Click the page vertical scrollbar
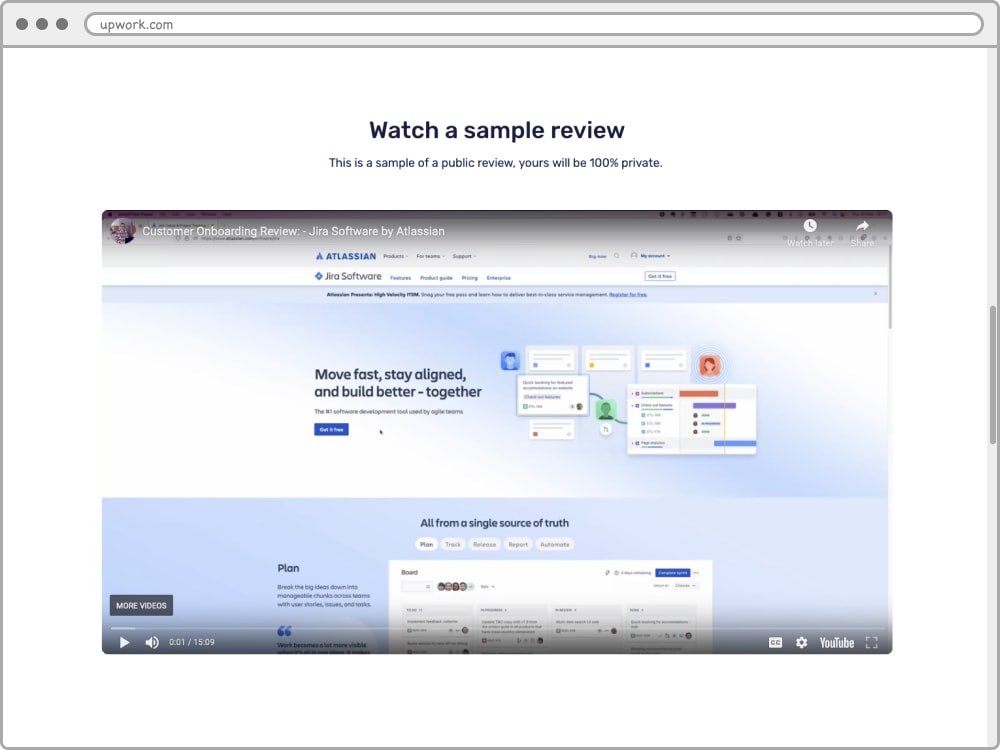The image size is (1000, 750). (x=992, y=374)
